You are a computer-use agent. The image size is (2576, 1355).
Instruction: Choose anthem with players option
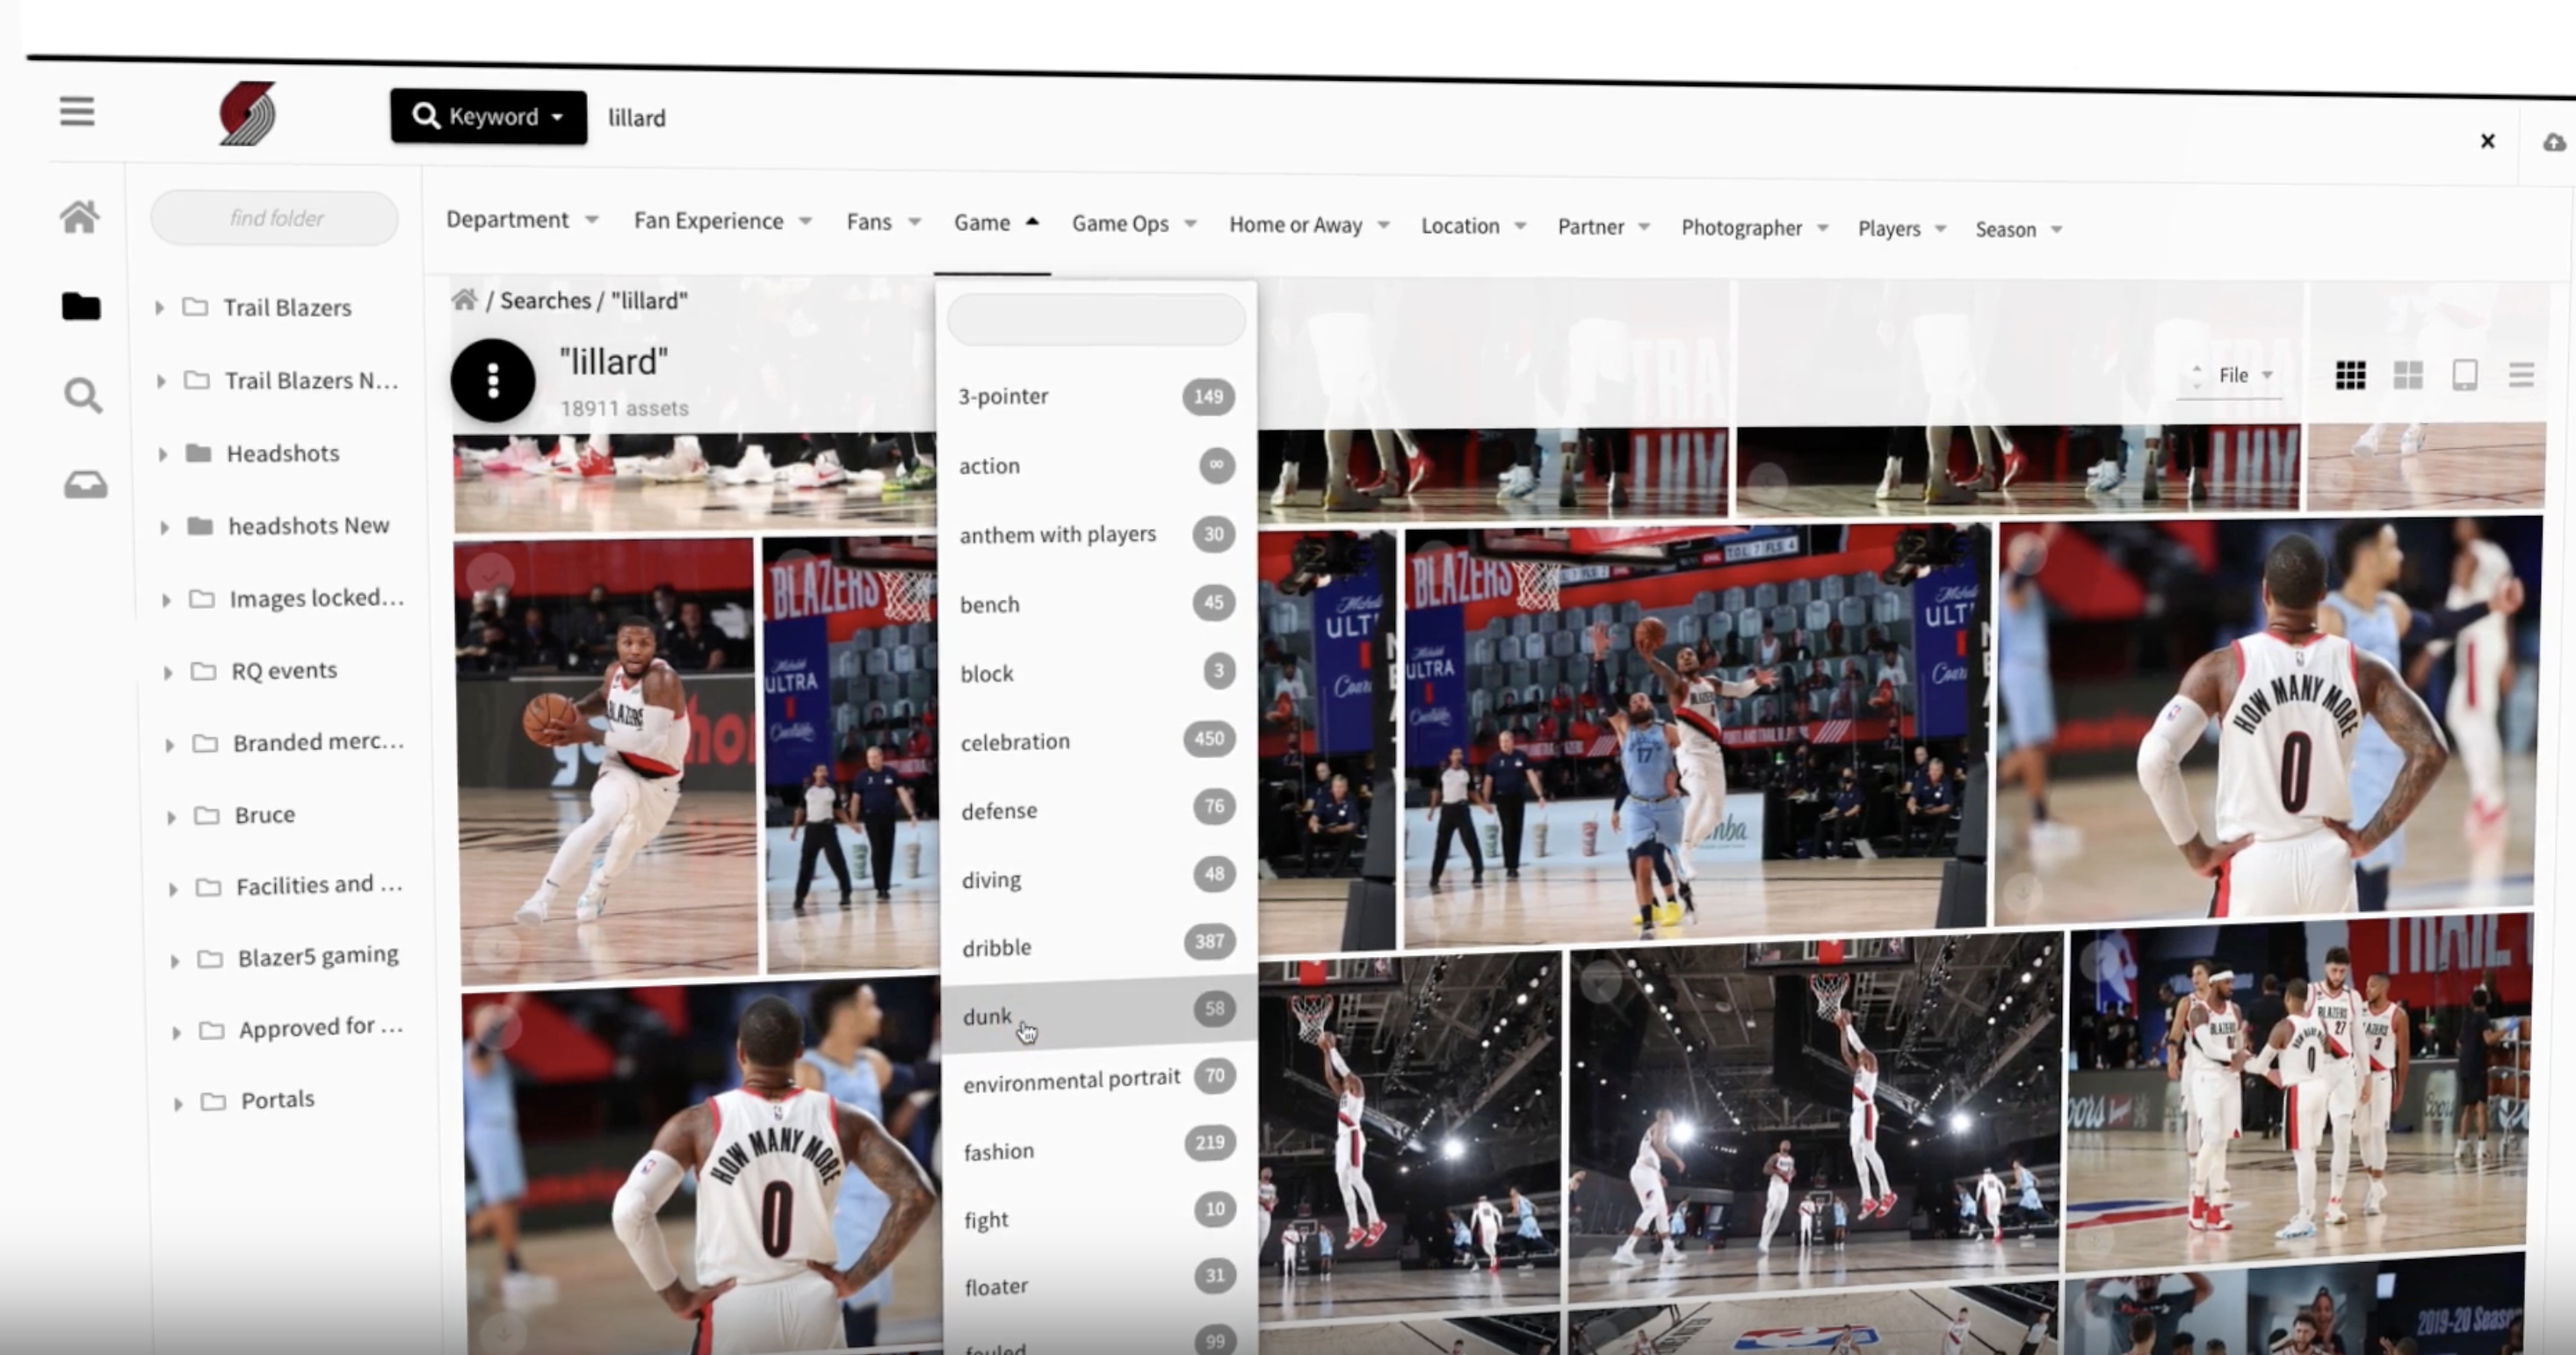tap(1097, 534)
